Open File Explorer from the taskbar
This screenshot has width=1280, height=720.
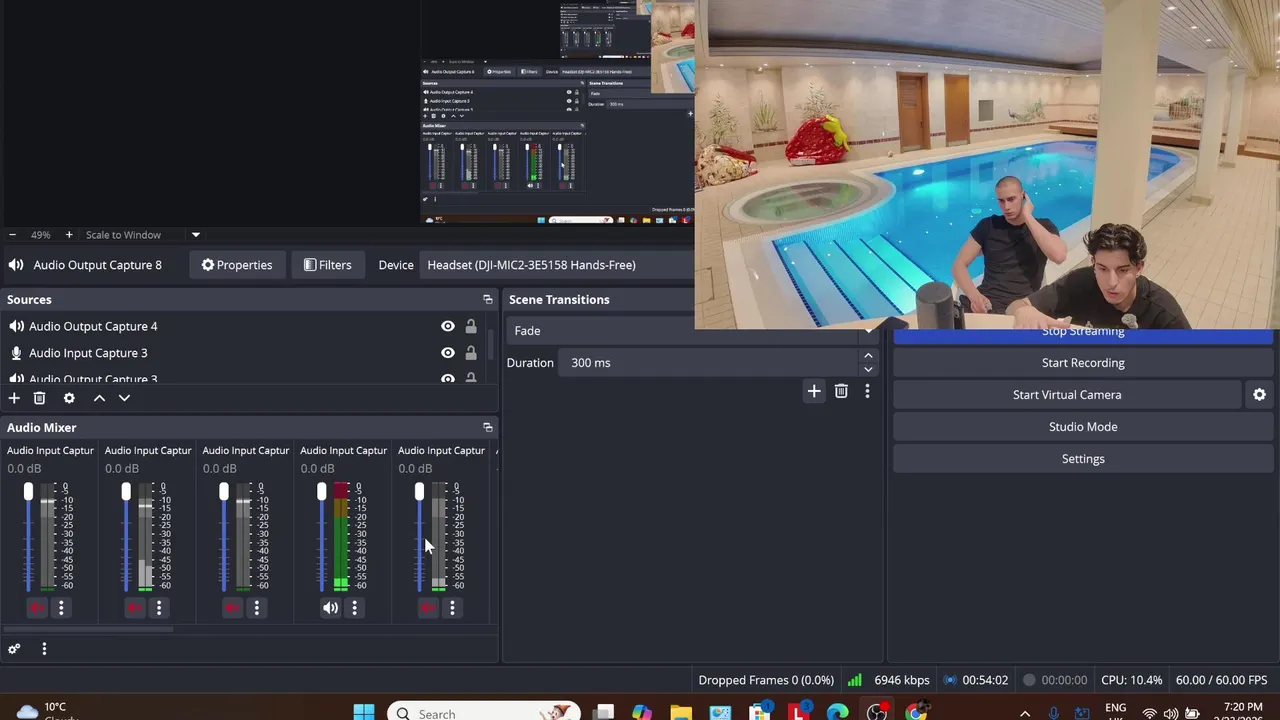click(681, 713)
